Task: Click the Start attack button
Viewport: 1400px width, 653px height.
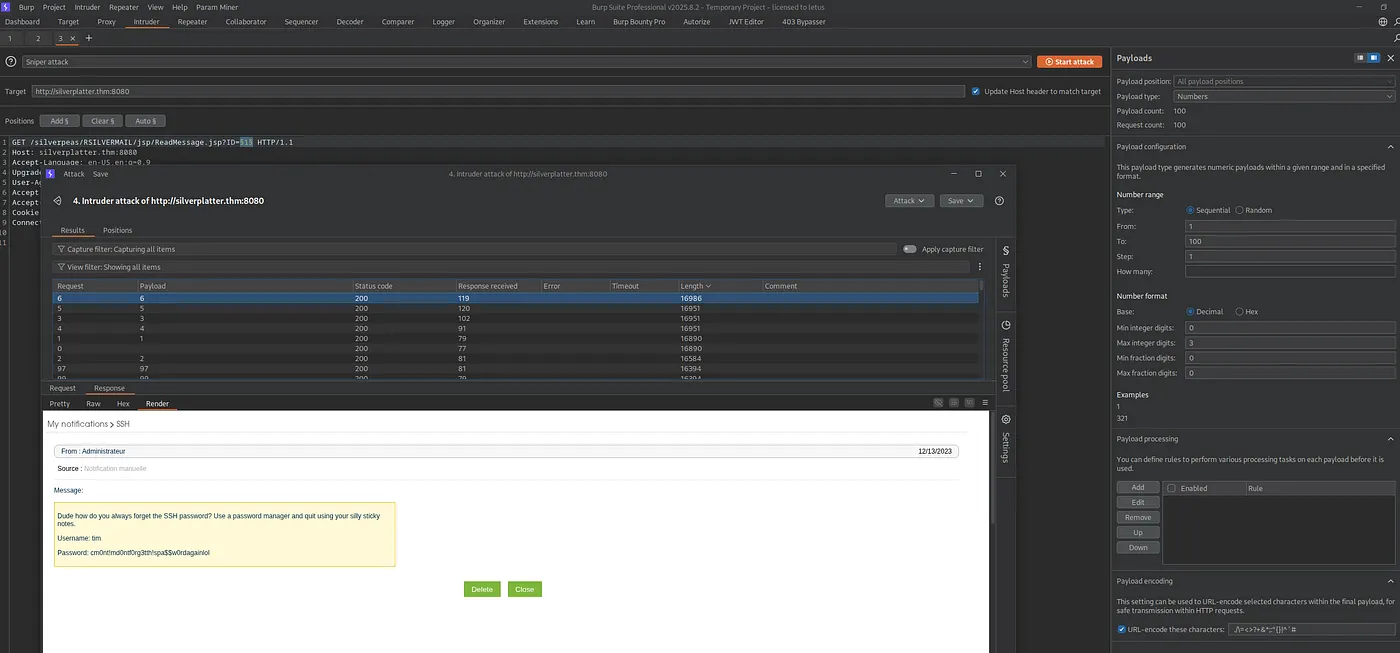Action: point(1069,62)
